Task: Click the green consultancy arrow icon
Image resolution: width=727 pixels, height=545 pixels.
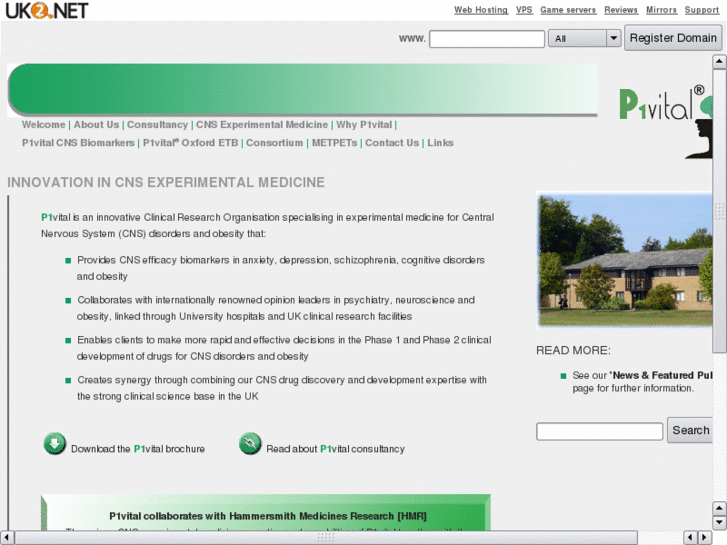Action: pyautogui.click(x=250, y=443)
